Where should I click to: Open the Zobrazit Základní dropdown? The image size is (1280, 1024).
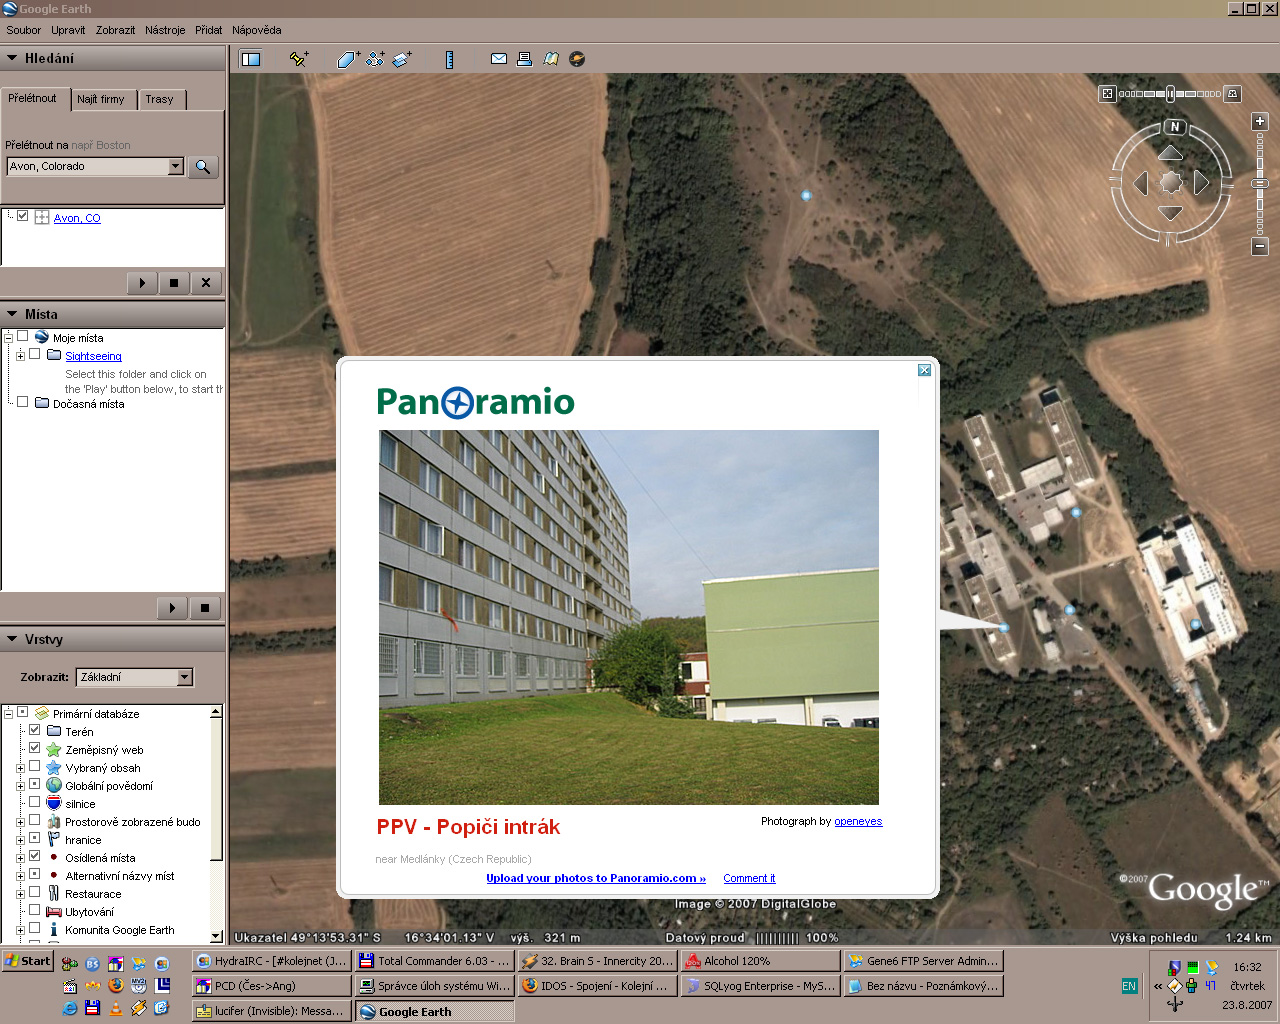pos(184,677)
